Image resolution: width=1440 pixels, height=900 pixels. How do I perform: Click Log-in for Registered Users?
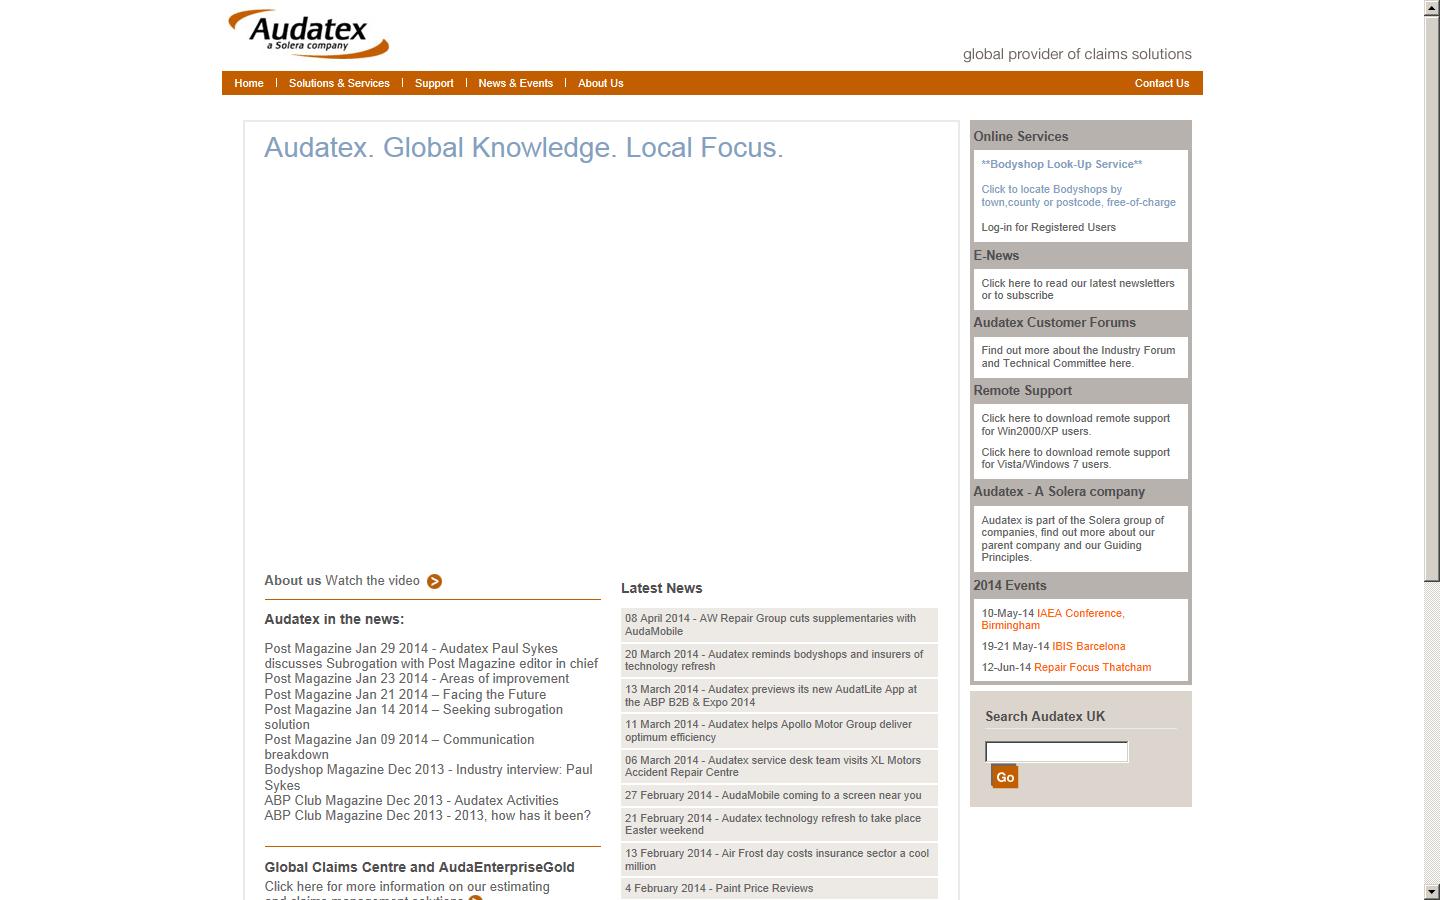(1048, 227)
